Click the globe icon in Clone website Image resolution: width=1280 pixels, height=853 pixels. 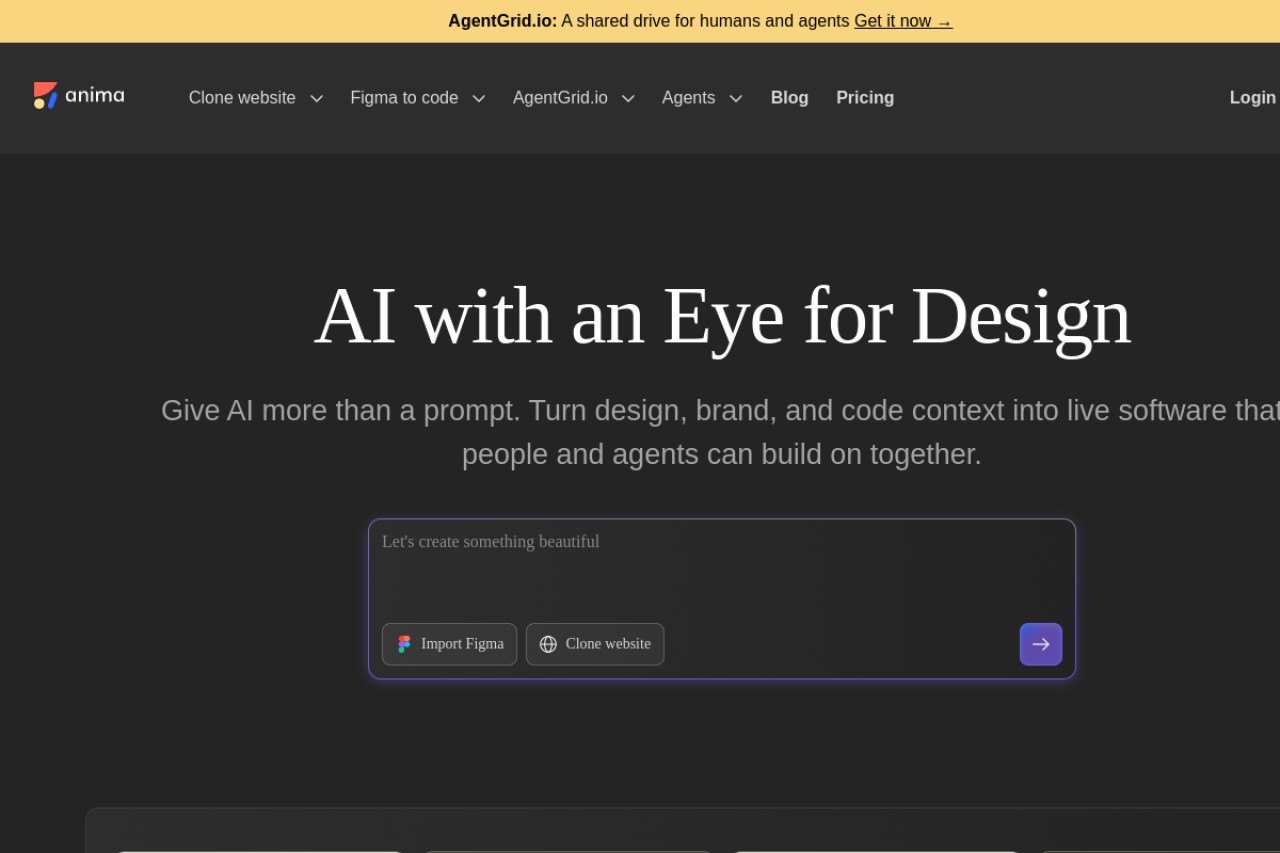click(548, 644)
